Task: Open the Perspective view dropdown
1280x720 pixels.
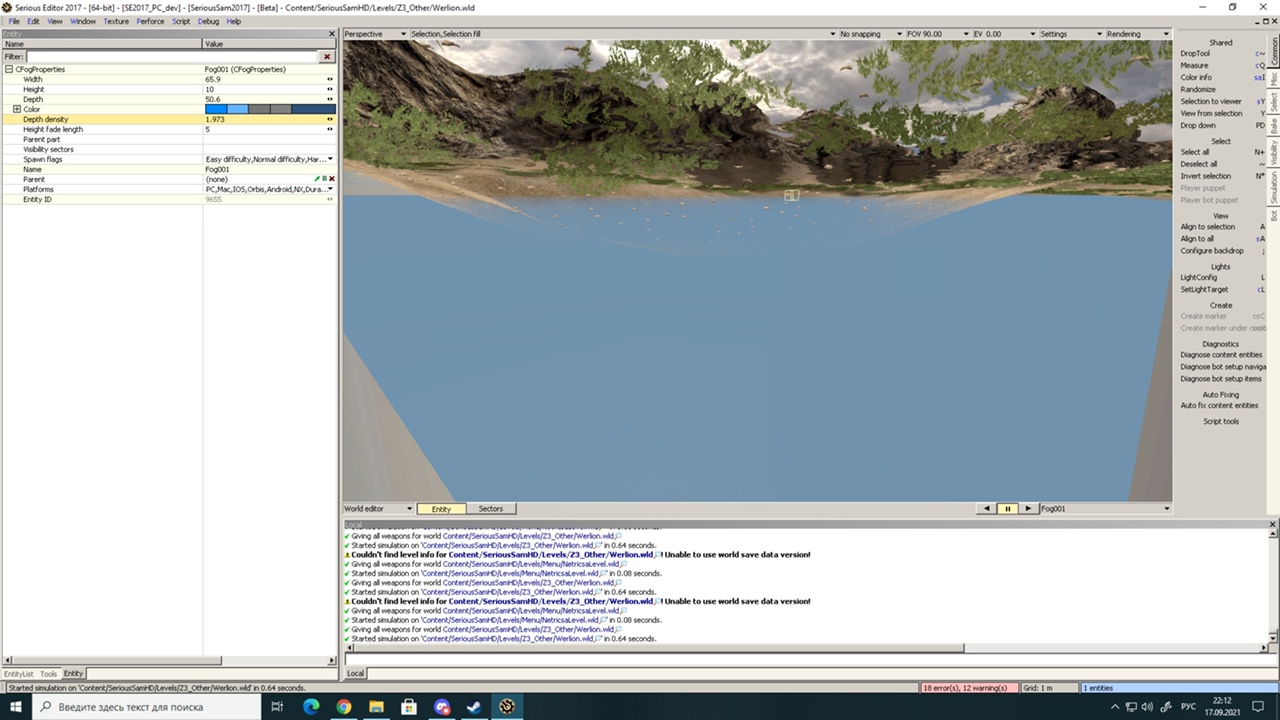Action: point(375,34)
